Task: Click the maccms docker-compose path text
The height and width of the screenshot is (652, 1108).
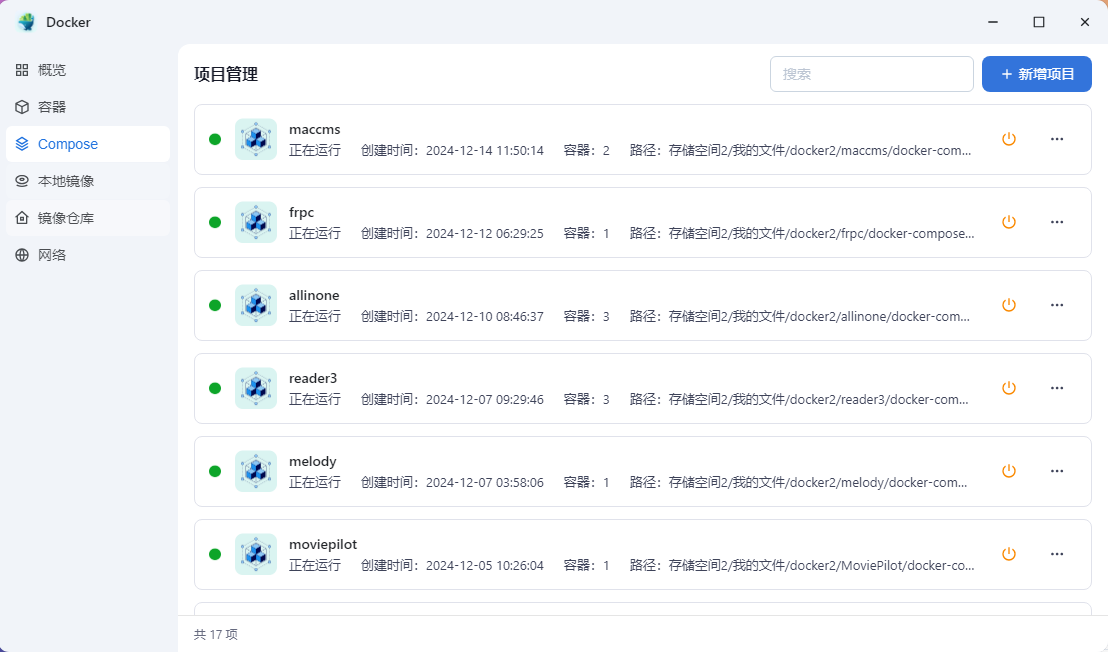Action: point(820,150)
